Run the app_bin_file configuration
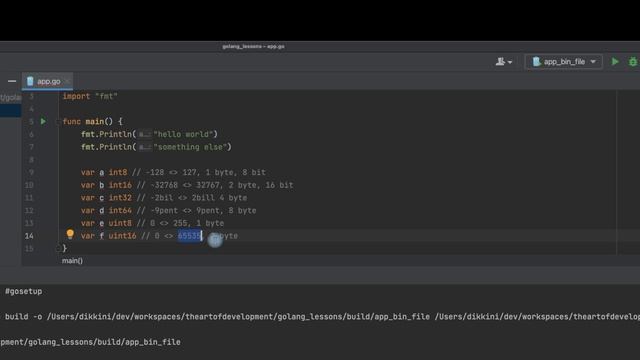The height and width of the screenshot is (360, 640). click(x=615, y=62)
